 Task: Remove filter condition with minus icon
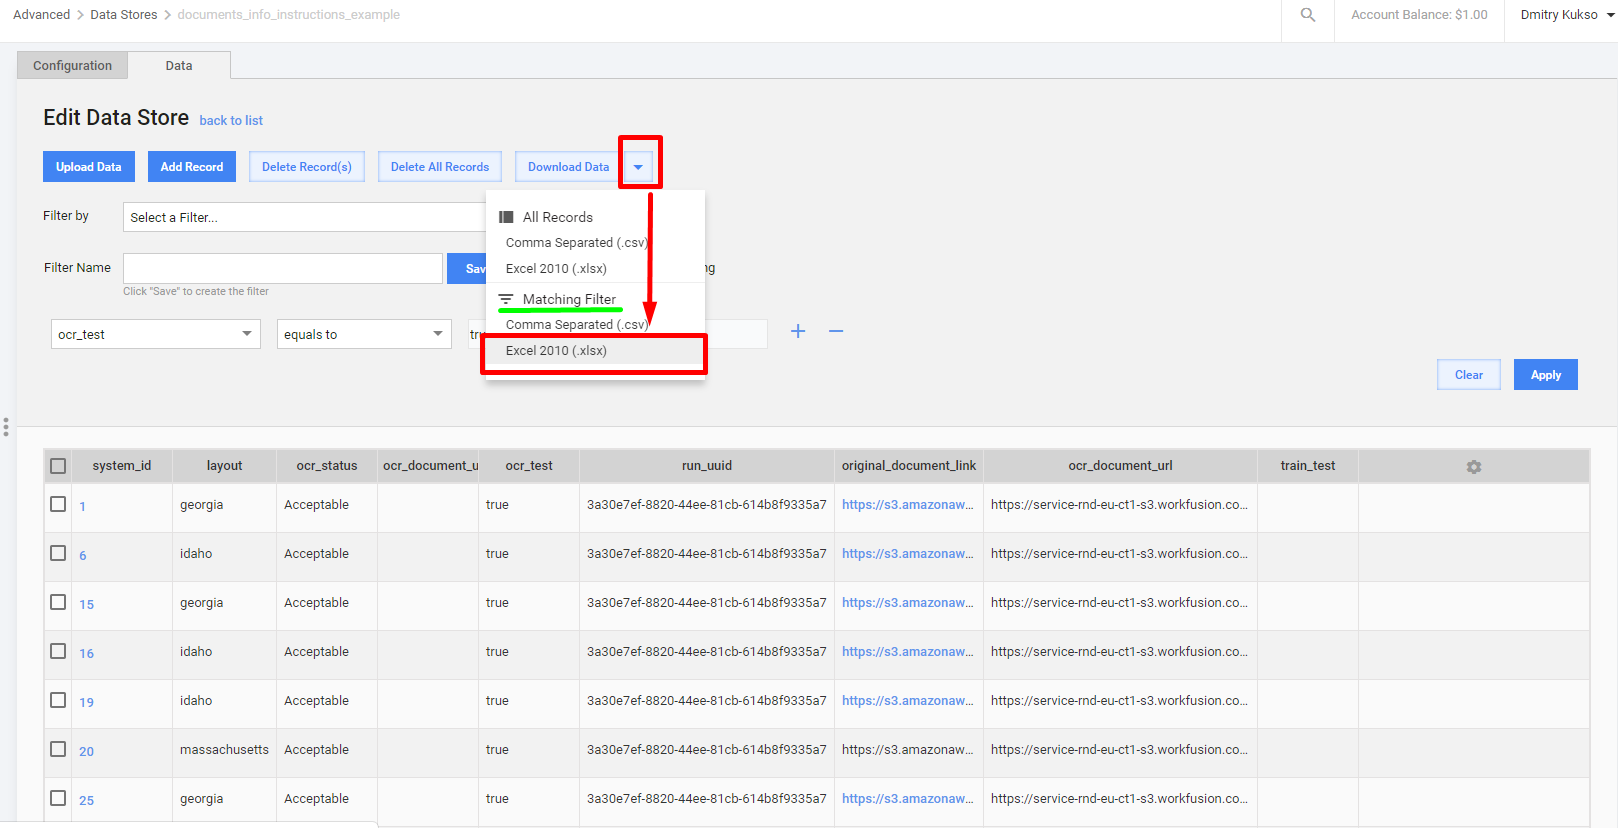(x=836, y=331)
